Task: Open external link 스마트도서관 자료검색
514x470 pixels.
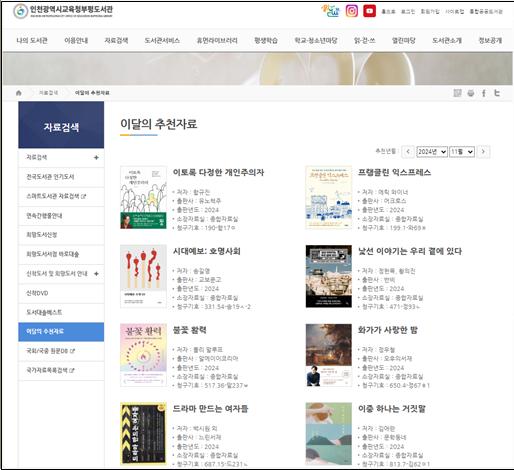Action: pyautogui.click(x=56, y=196)
